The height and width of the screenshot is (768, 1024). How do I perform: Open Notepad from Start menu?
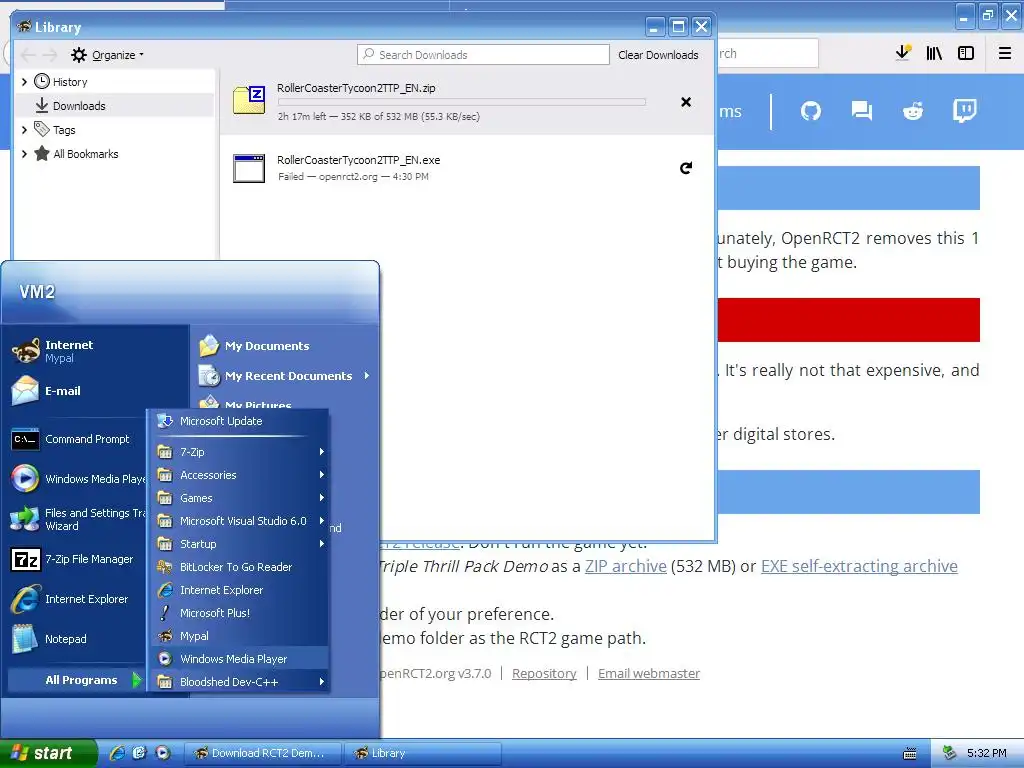(77, 639)
